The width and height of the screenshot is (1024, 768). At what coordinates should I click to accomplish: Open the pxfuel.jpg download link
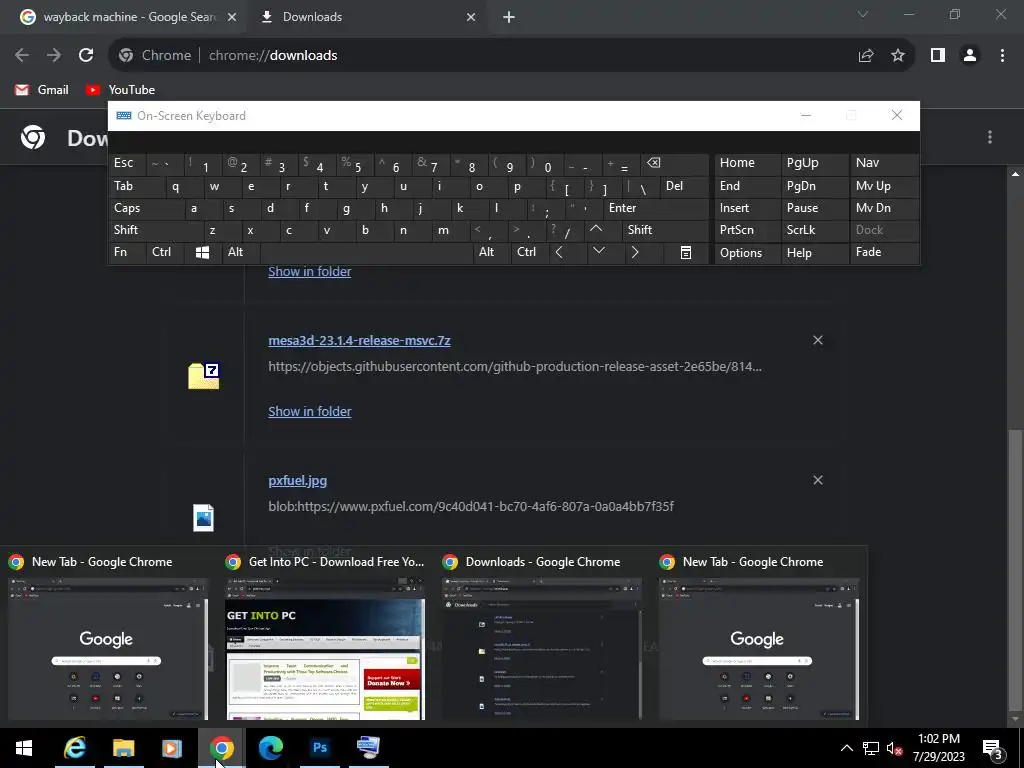coord(298,481)
